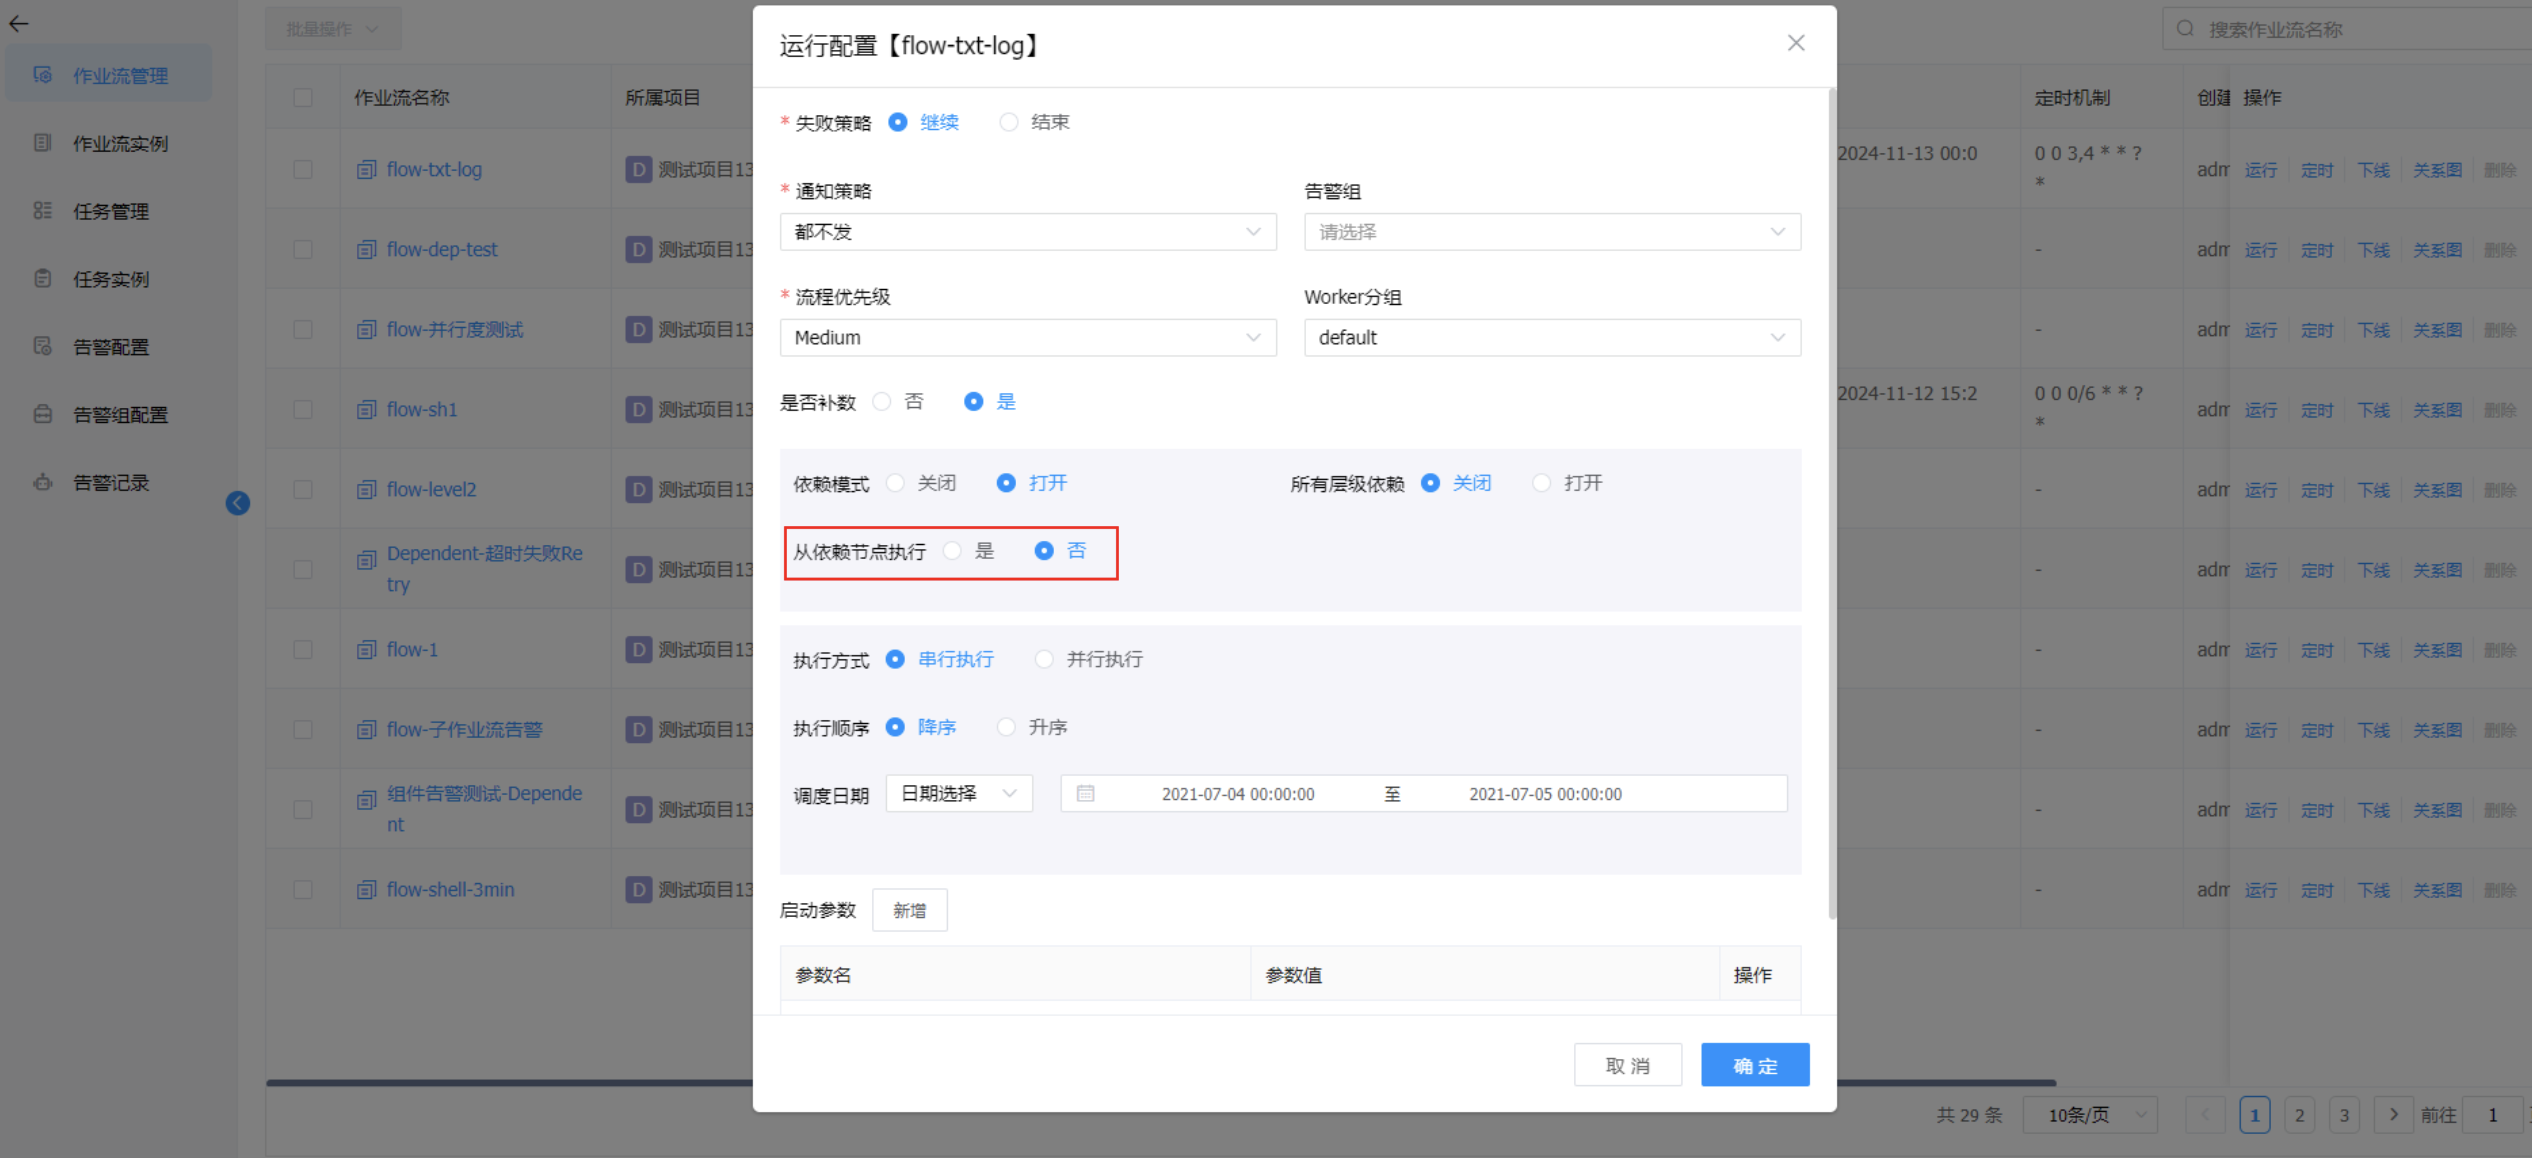Select 并行执行 execution mode
Viewport: 2532px width, 1158px height.
pos(1045,659)
